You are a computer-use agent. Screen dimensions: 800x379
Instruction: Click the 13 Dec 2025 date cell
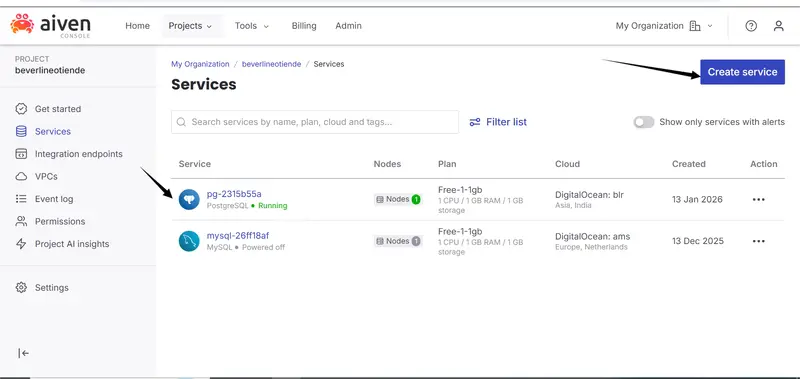click(697, 241)
